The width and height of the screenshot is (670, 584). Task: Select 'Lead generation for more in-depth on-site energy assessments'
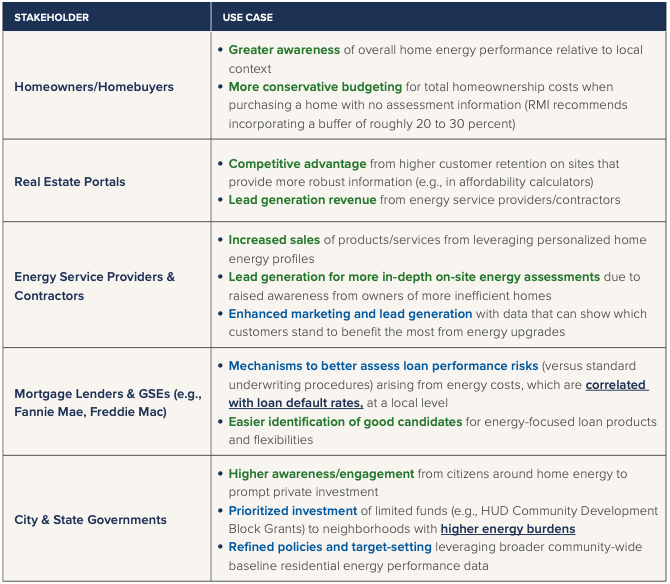(x=414, y=277)
